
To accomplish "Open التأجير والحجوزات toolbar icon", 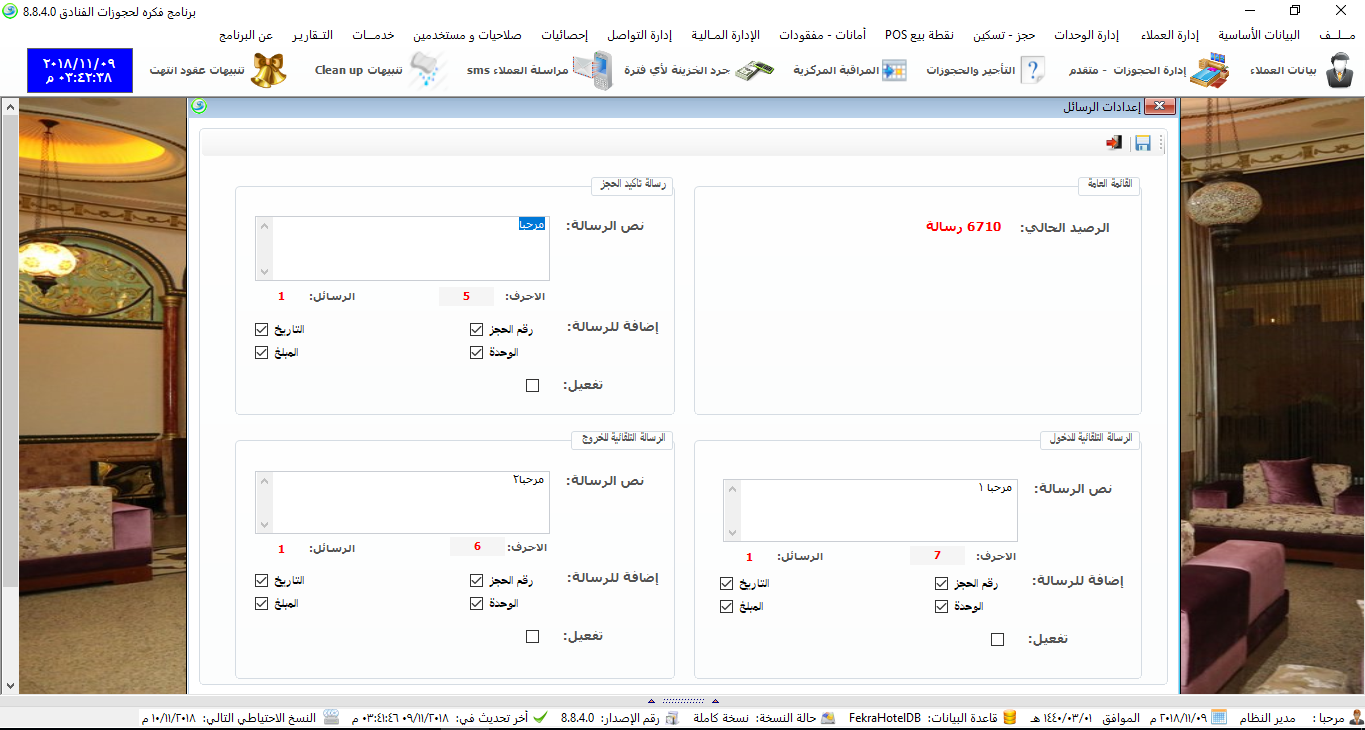I will (x=1030, y=71).
